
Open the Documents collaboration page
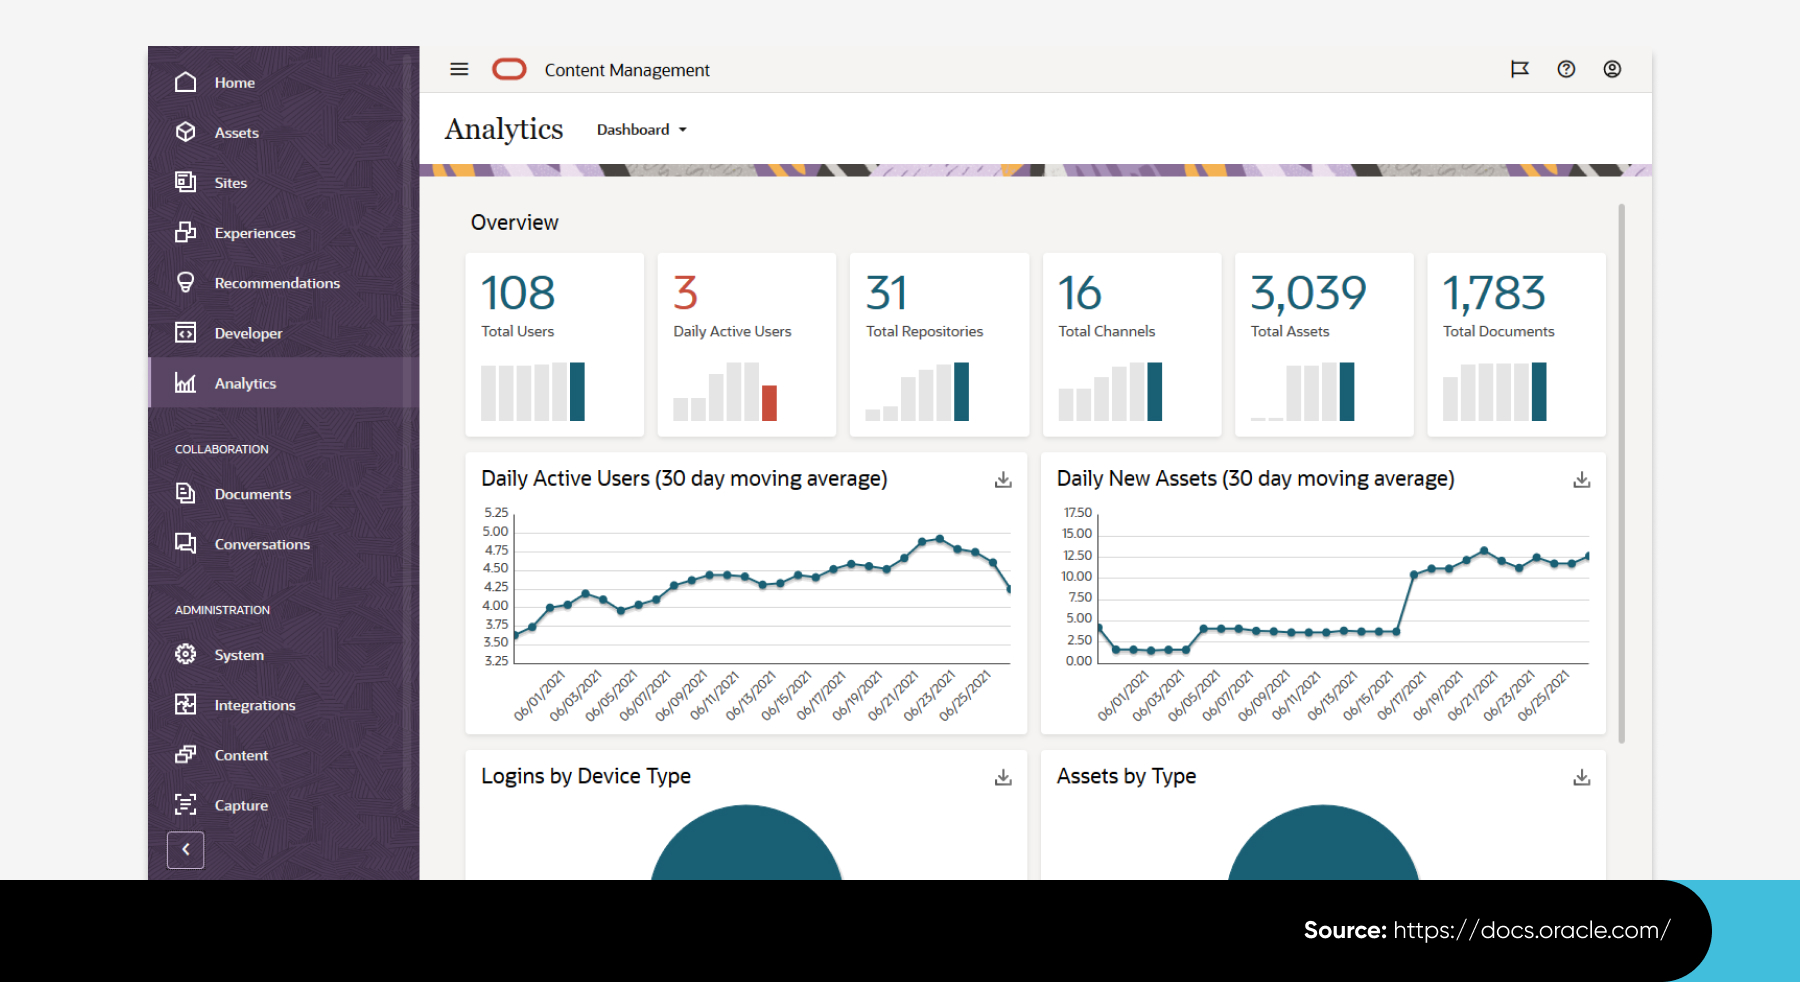pos(252,493)
